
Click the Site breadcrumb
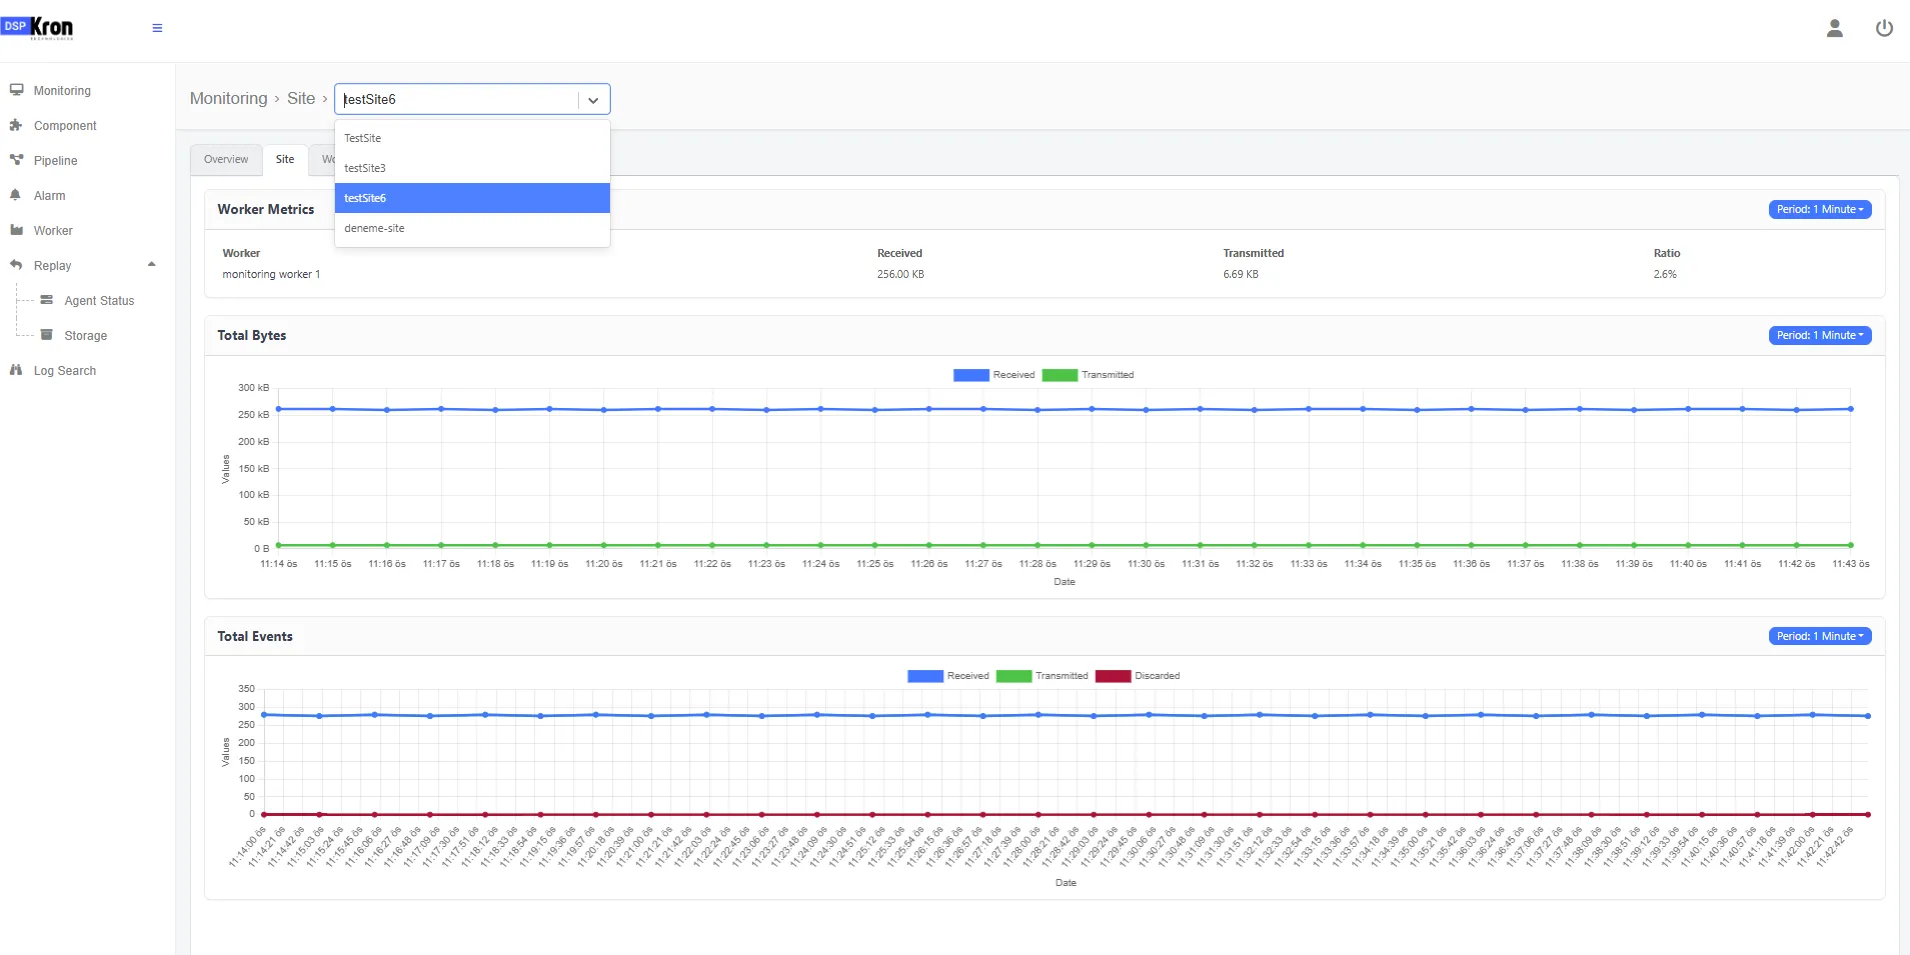(301, 99)
